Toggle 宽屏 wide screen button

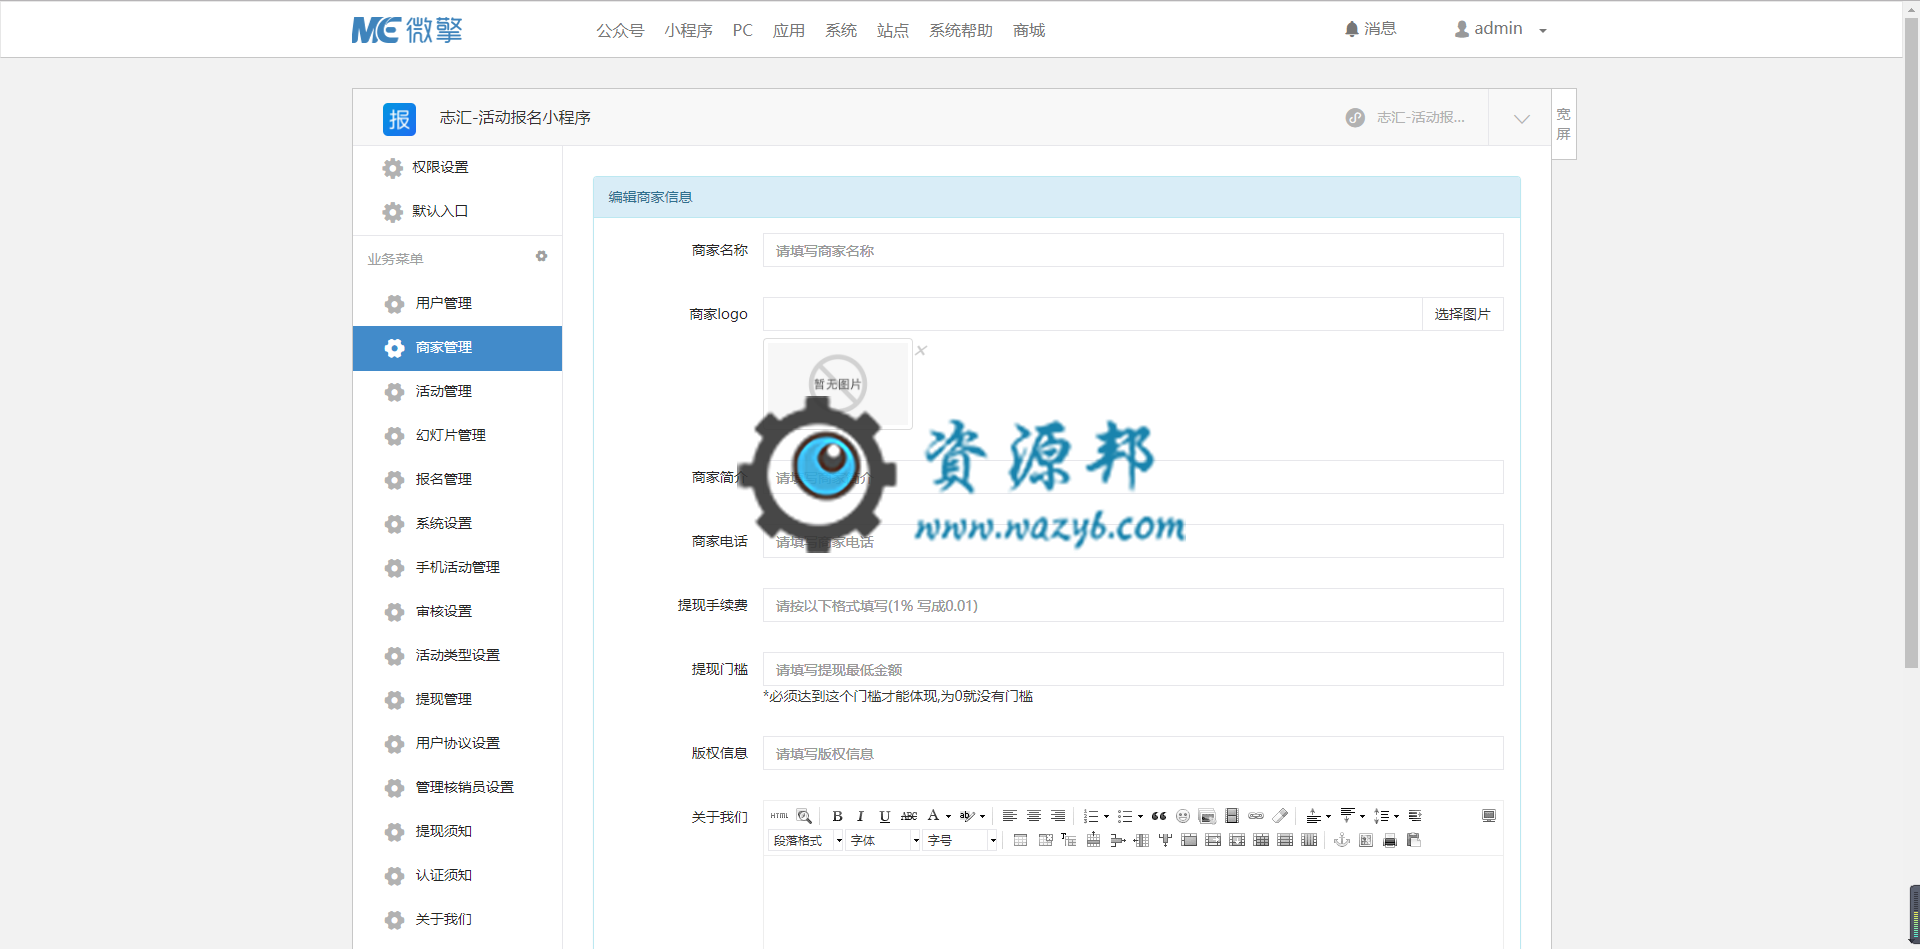(1564, 124)
